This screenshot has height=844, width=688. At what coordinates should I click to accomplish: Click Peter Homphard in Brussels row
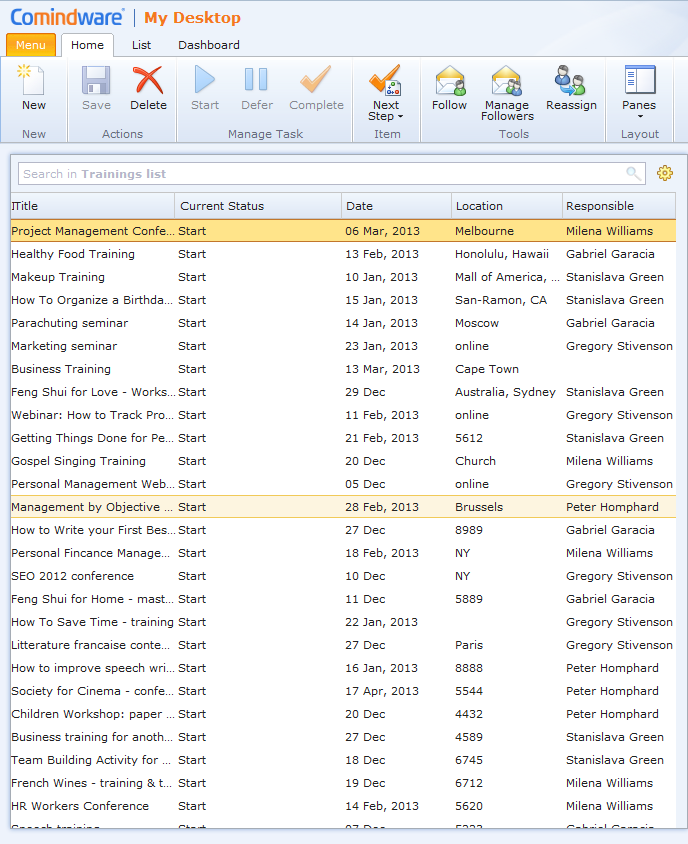click(612, 507)
